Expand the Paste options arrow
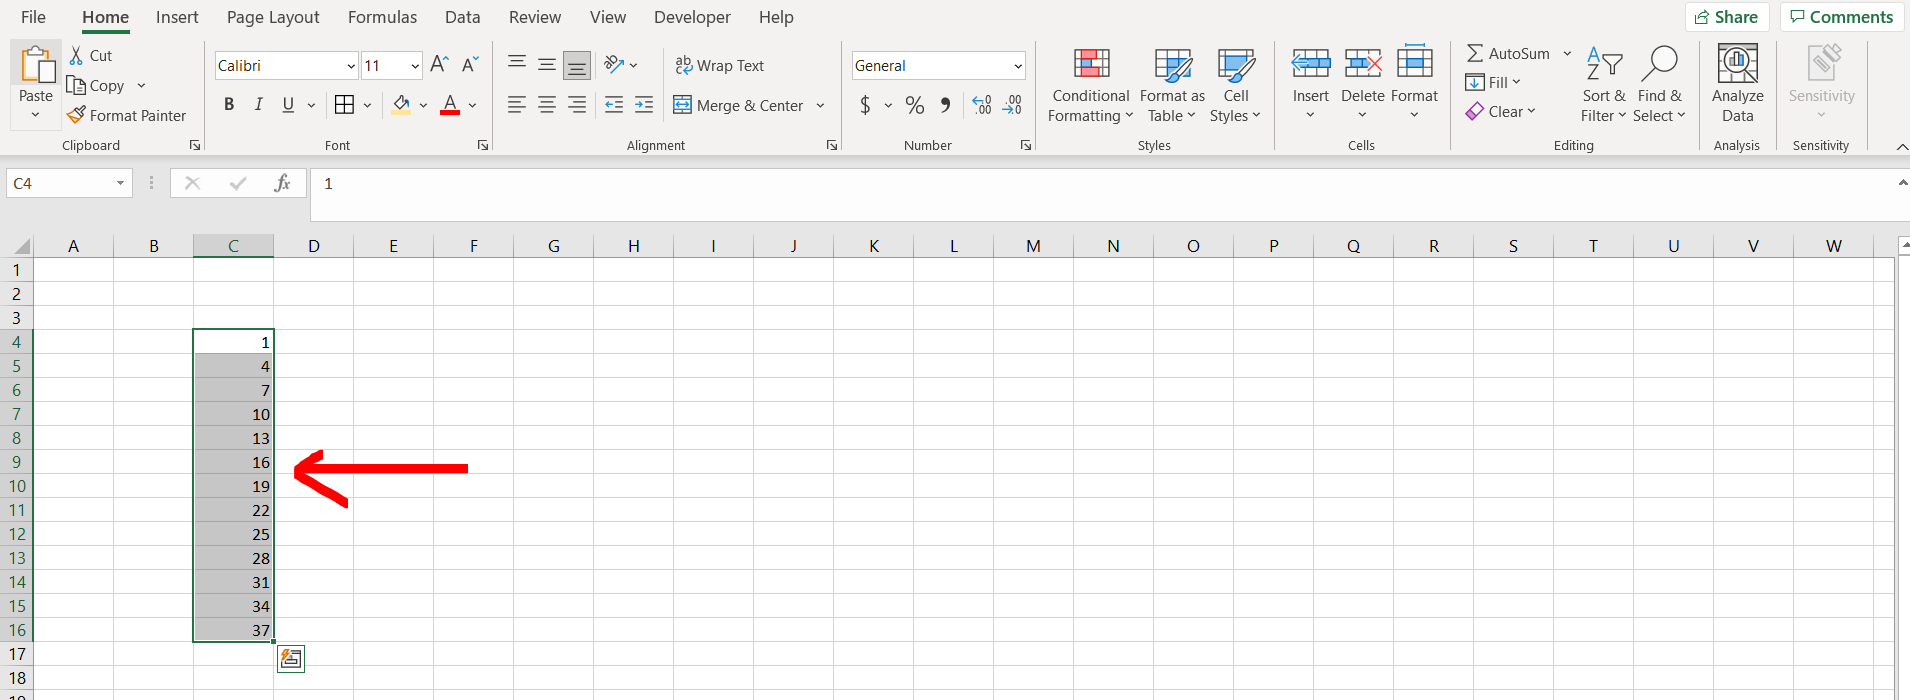The width and height of the screenshot is (1910, 700). [36, 115]
